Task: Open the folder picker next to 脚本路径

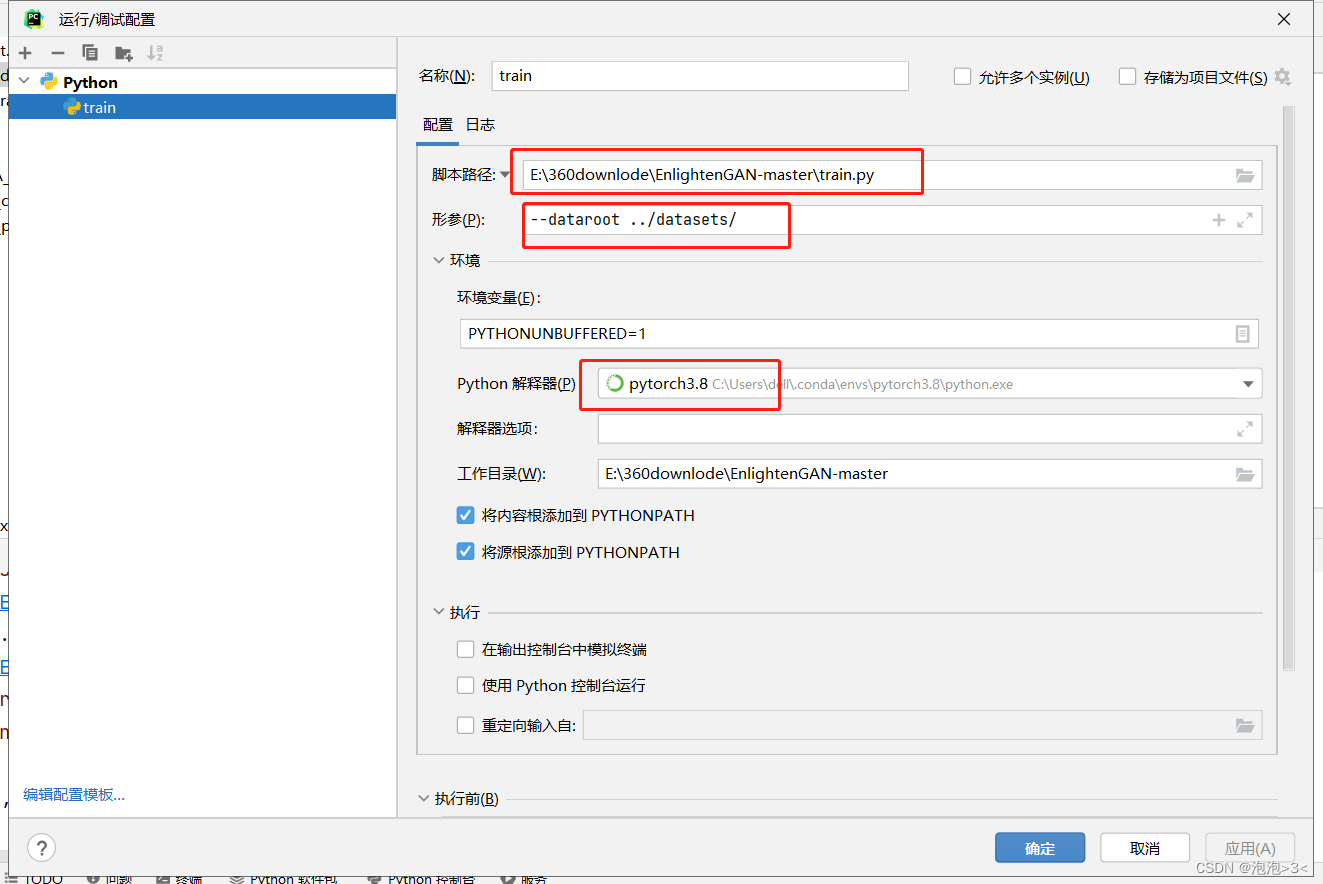Action: 1244,174
